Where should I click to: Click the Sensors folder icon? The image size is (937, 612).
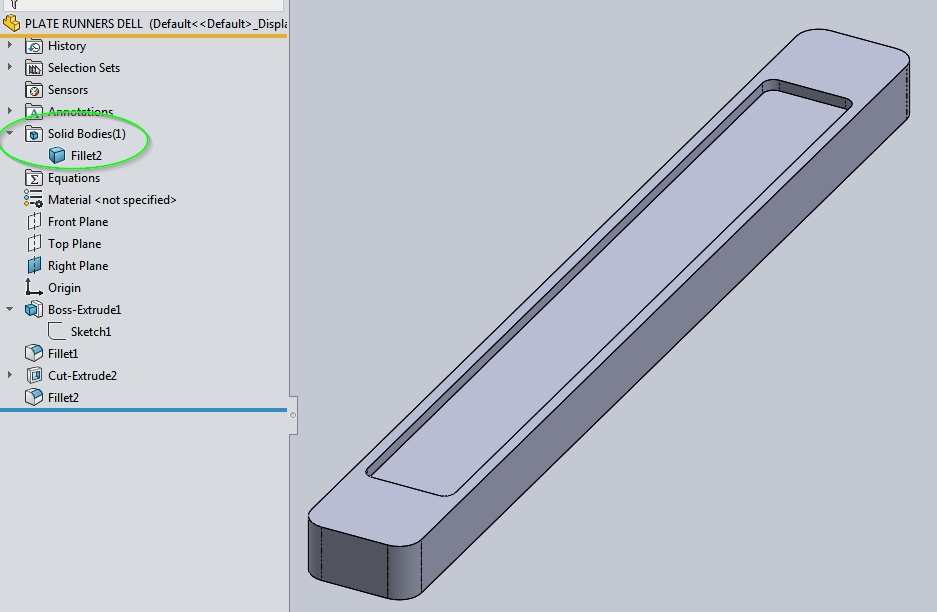click(34, 90)
